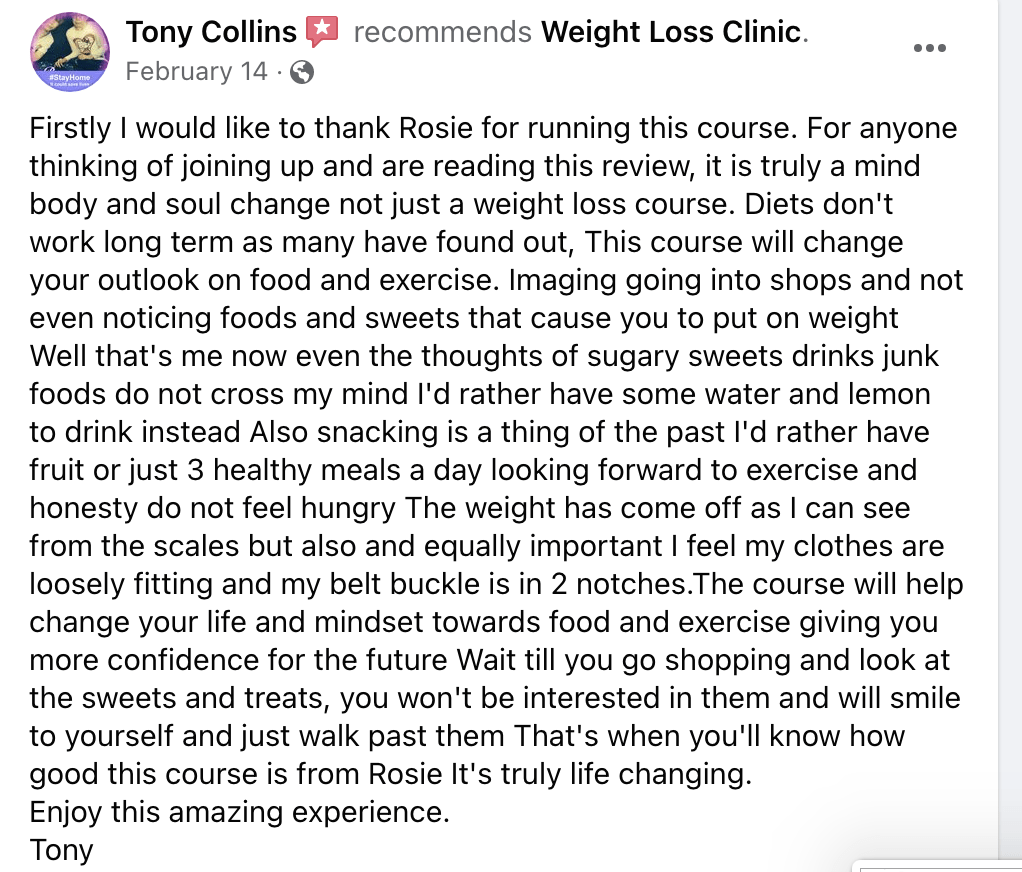1022x872 pixels.
Task: Click the partial panel in bottom-right corner
Action: point(941,865)
